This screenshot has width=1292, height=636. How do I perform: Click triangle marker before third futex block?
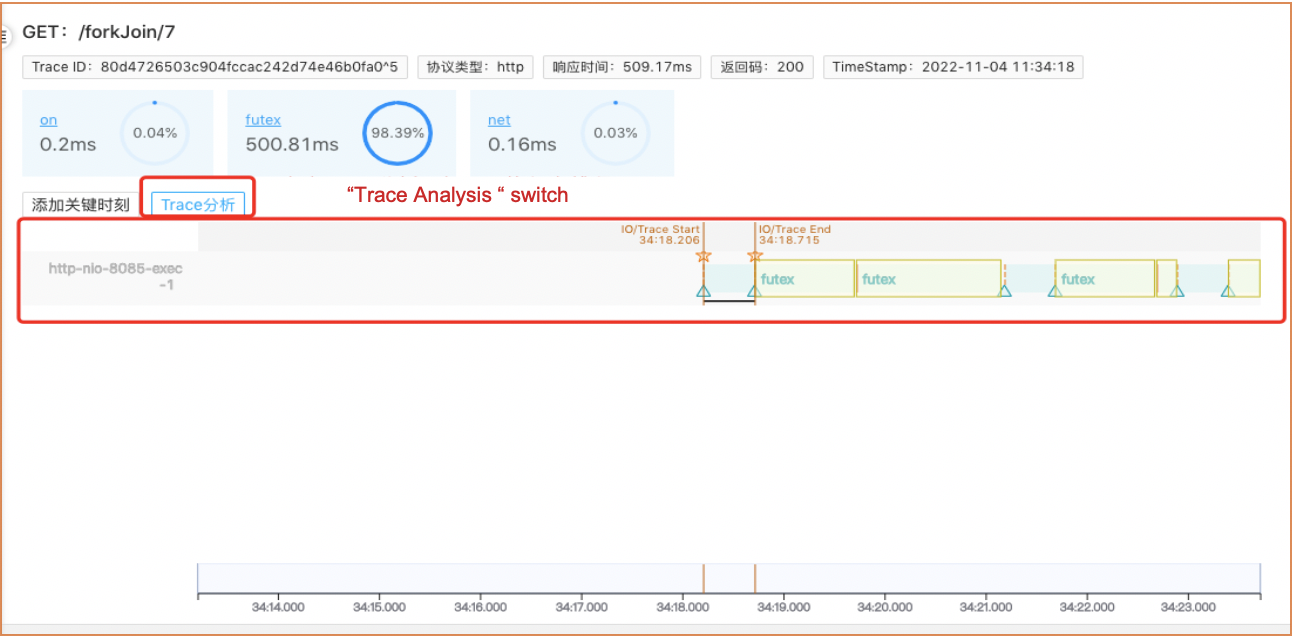point(1054,291)
